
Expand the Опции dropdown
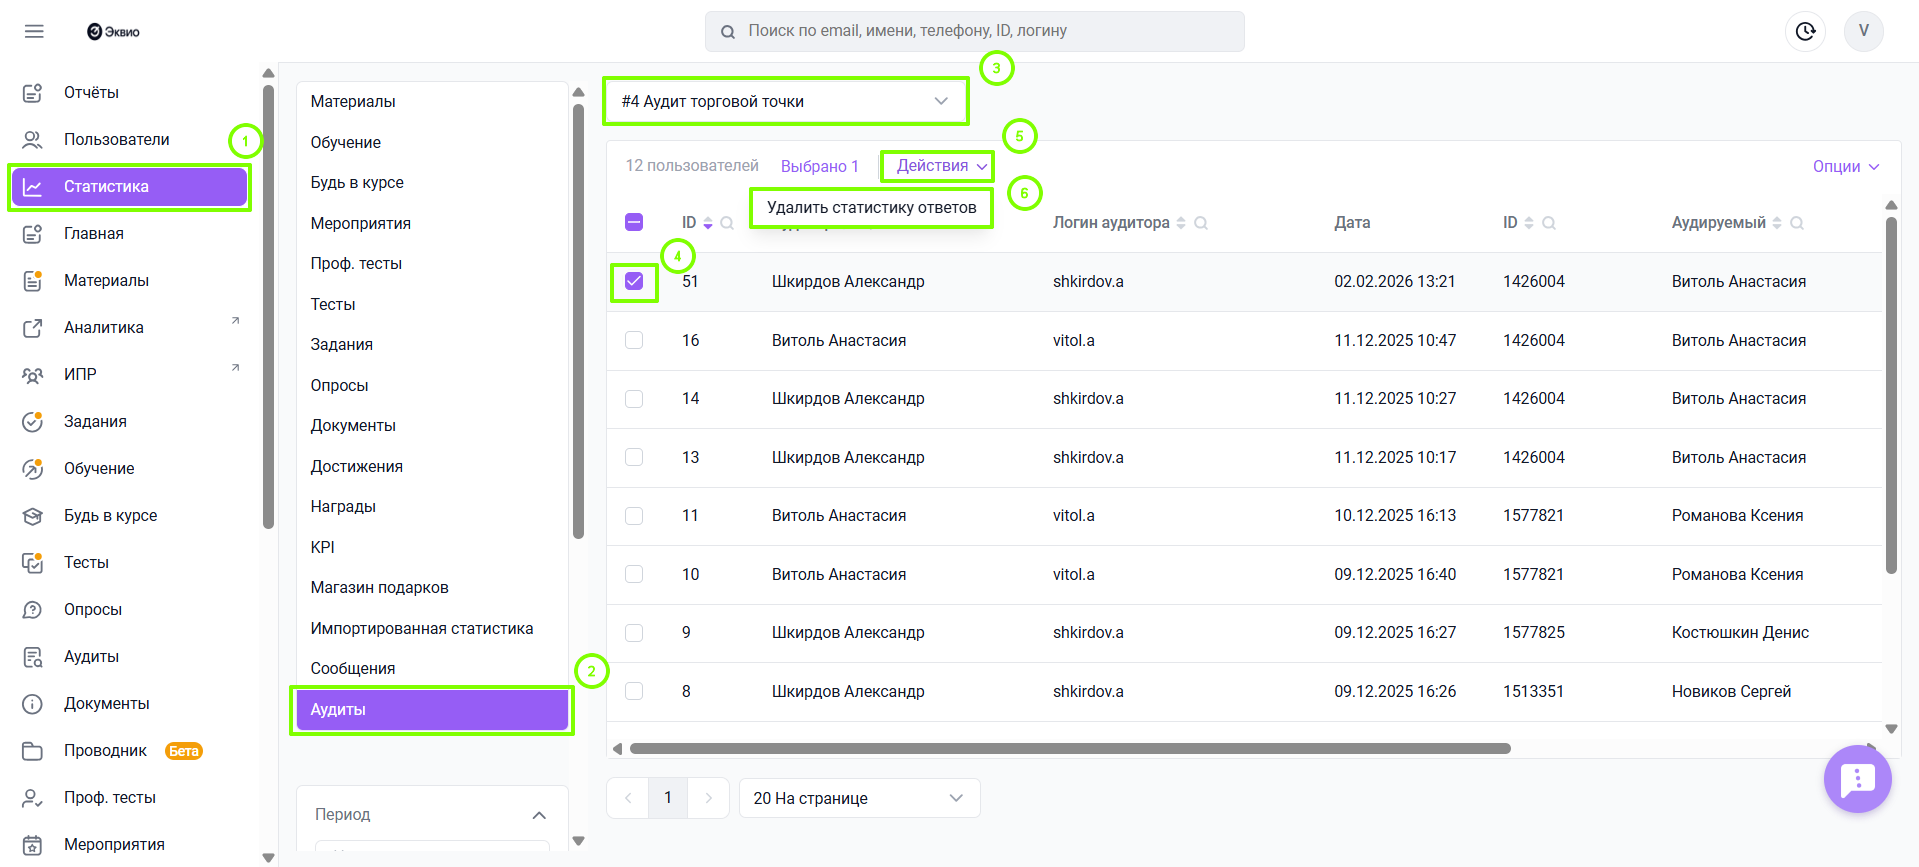1845,166
